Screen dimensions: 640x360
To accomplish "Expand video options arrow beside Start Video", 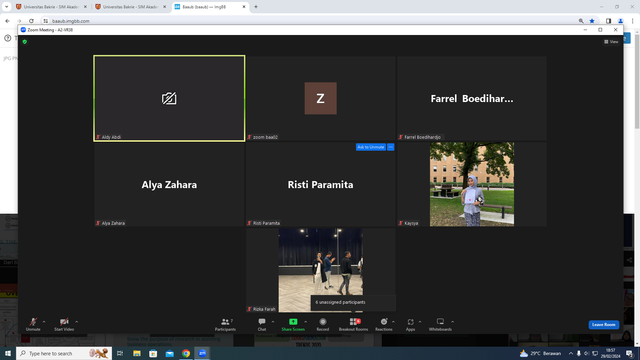I will pos(76,322).
